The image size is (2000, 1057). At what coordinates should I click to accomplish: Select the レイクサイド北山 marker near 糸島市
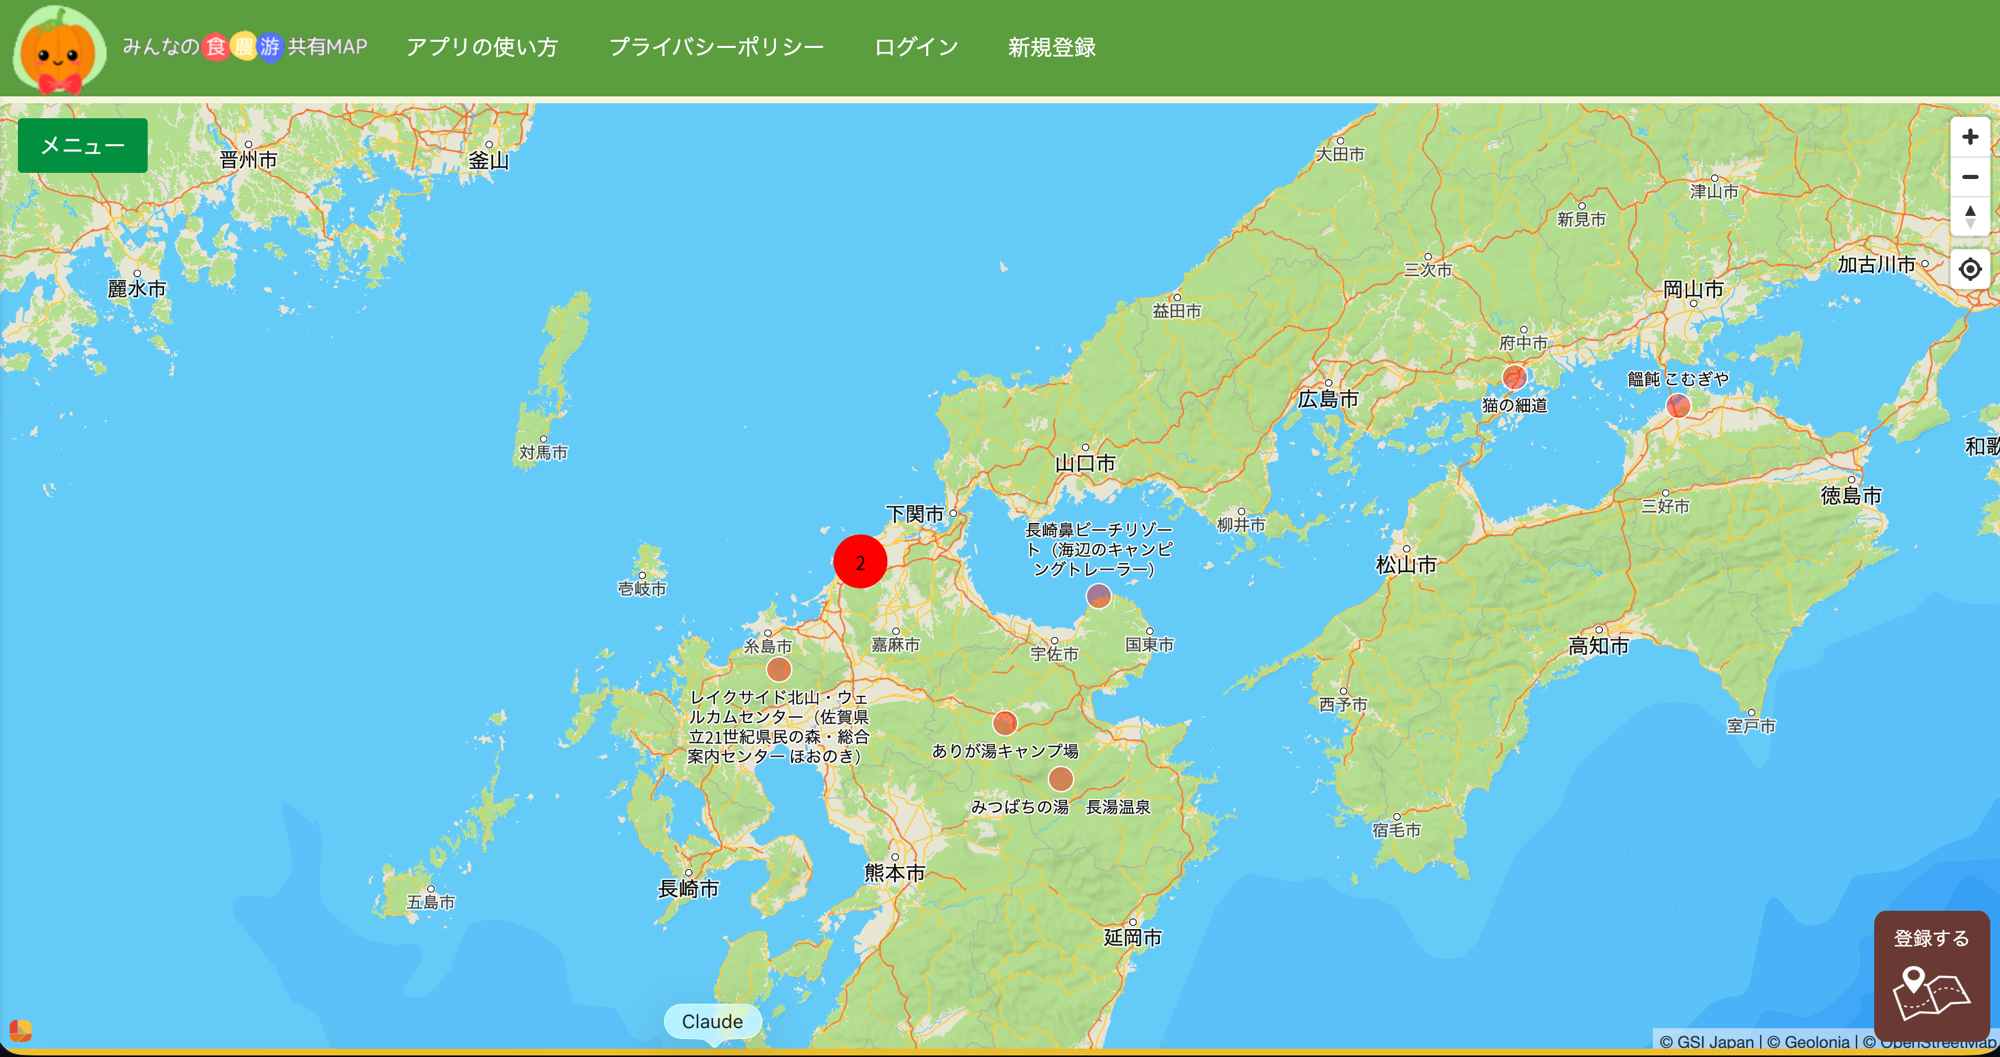point(779,669)
